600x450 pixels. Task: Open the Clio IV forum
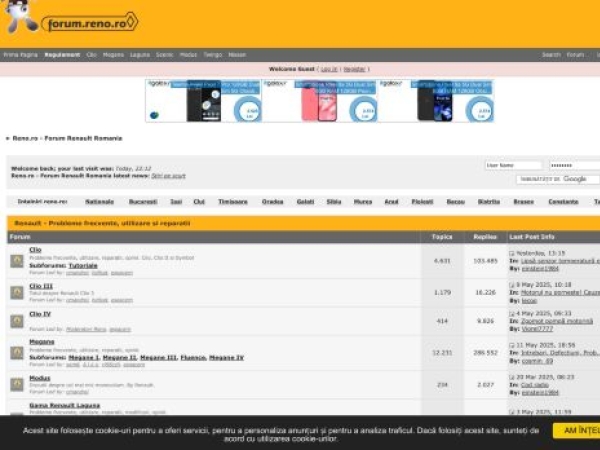tap(40, 314)
